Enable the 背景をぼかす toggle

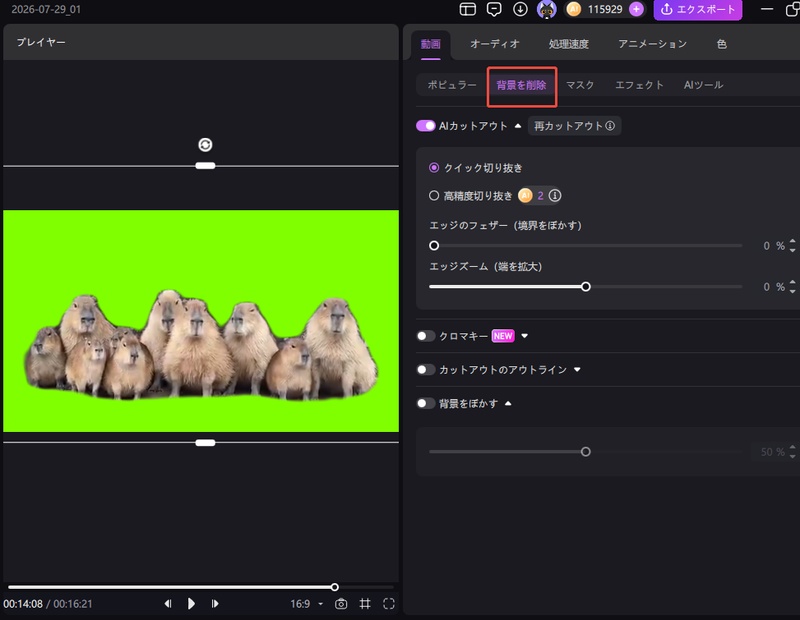426,403
